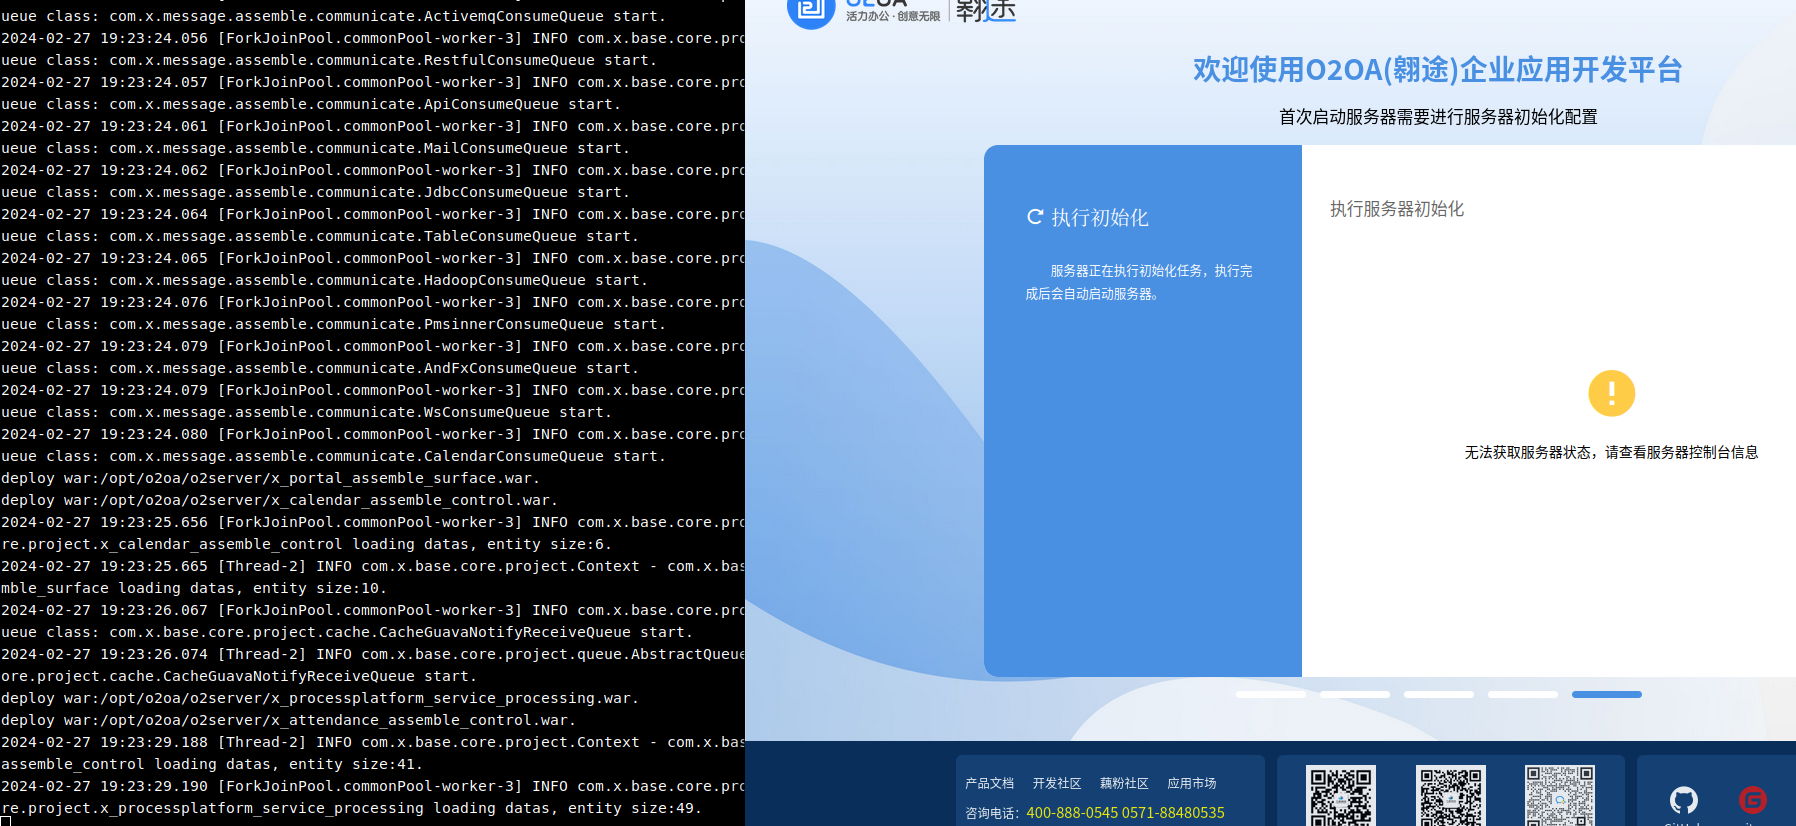Click the 活力办公·创意无限 slogan
This screenshot has height=826, width=1796.
click(893, 16)
